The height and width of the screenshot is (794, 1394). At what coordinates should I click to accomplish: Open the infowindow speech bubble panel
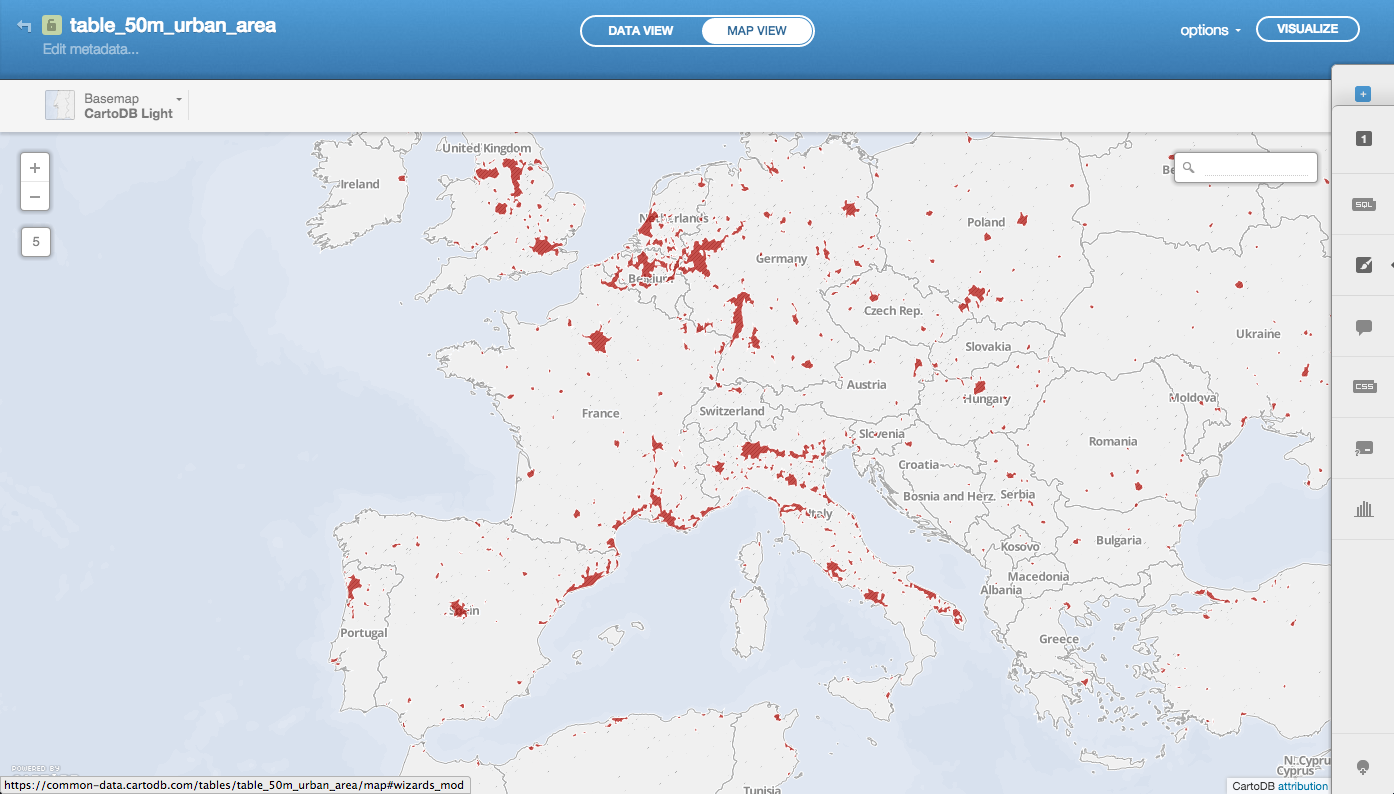1364,327
